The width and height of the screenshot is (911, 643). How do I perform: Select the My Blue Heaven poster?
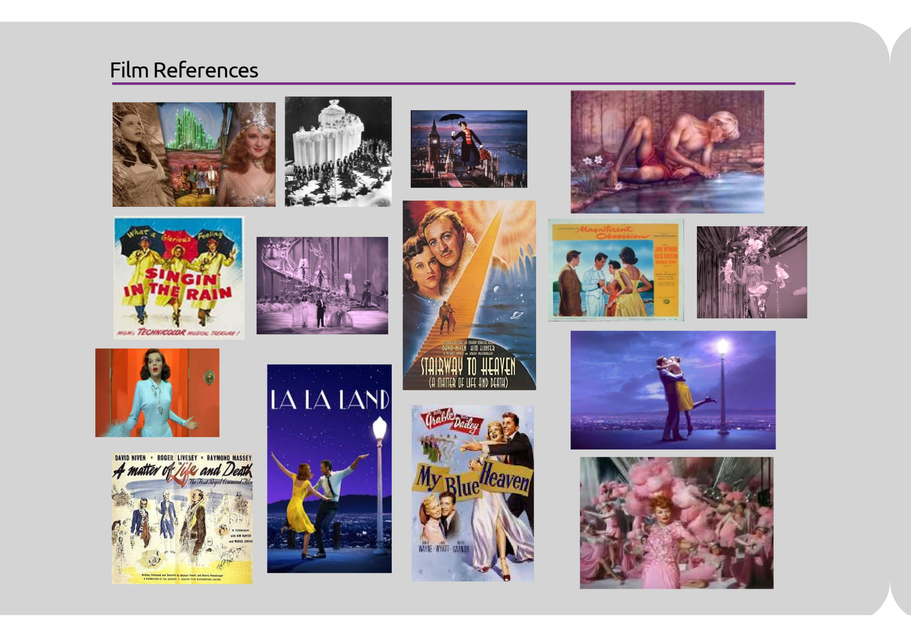point(473,493)
